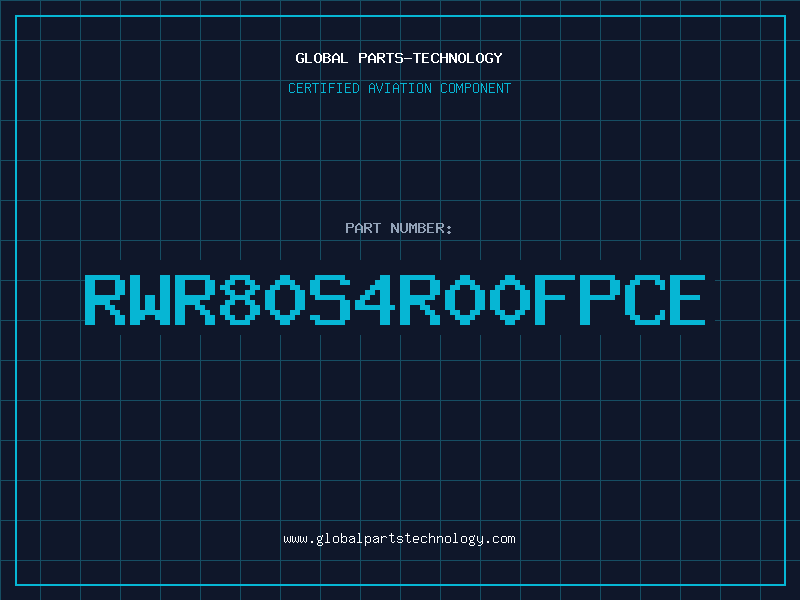Open the www.globalpartstechnology.com link
The image size is (800, 600).
(x=399, y=539)
